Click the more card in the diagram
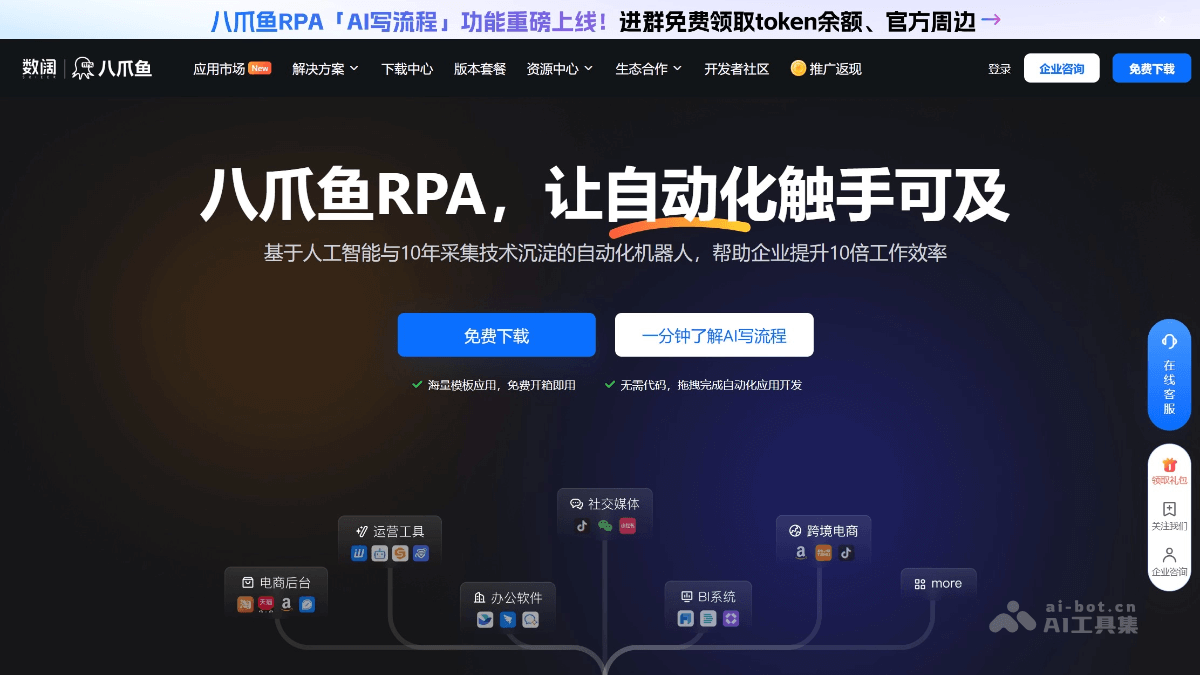The height and width of the screenshot is (675, 1200). (938, 583)
